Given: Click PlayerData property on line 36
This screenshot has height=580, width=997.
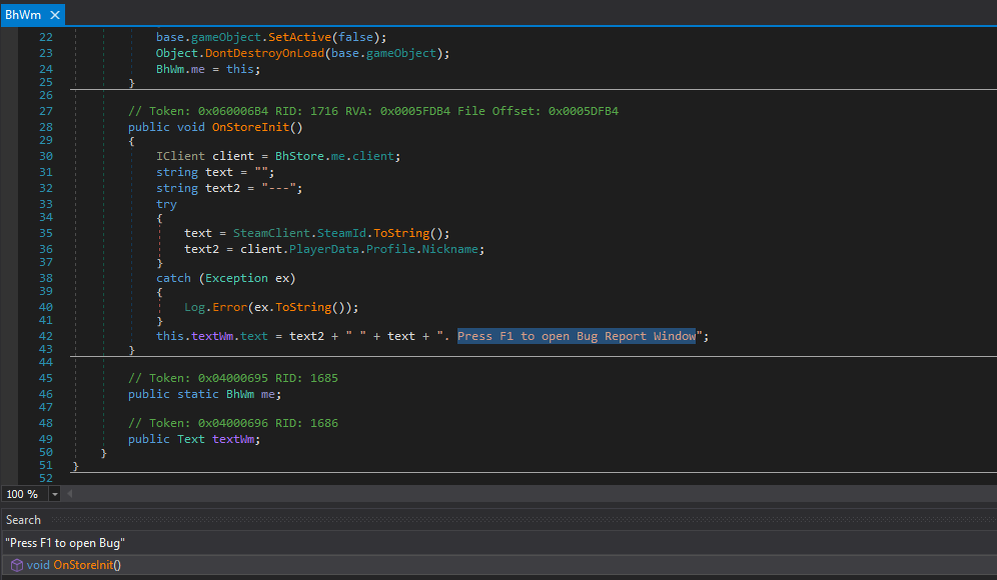Looking at the screenshot, I should tap(324, 249).
